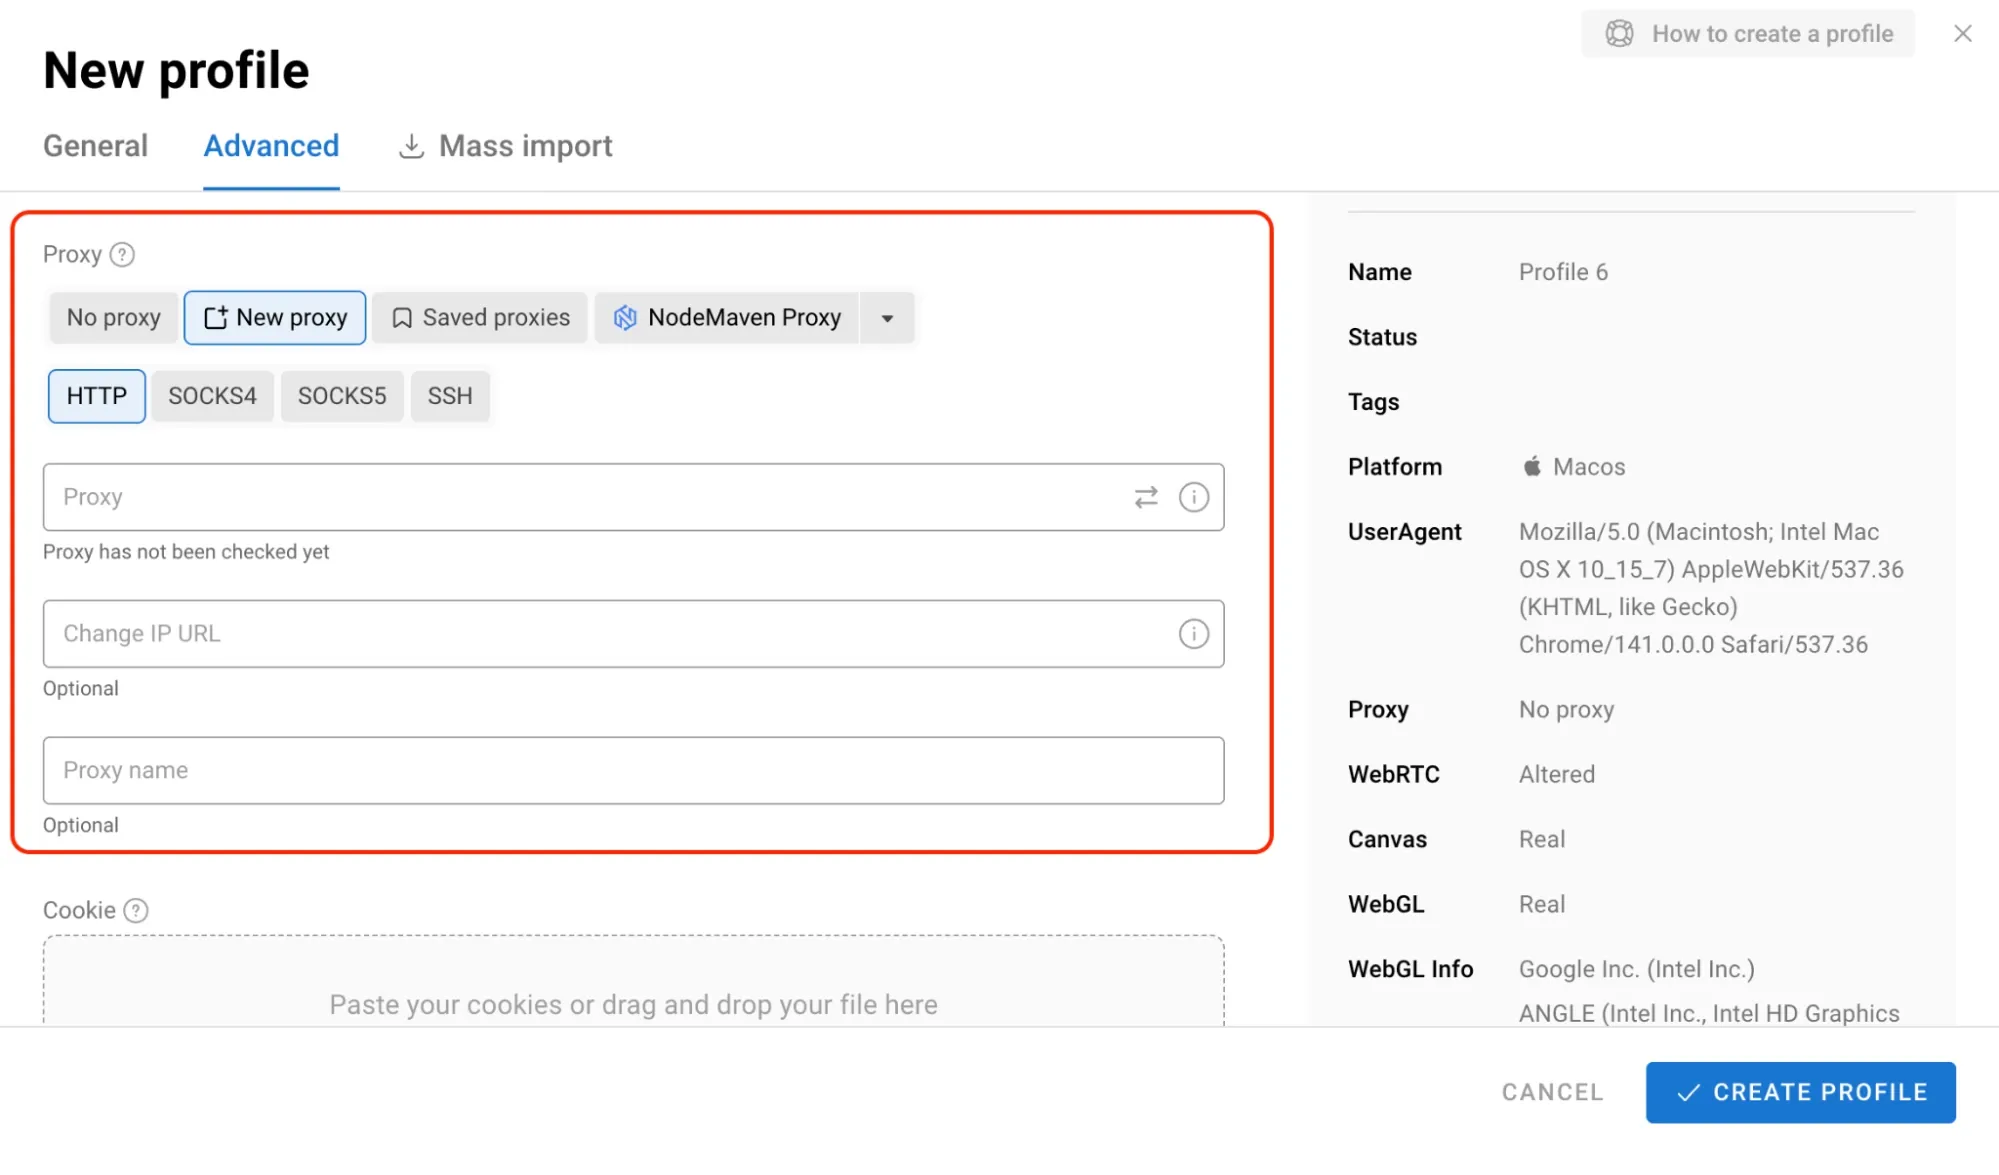Viewport: 1999px width, 1175px height.
Task: Select the New proxy option
Action: 275,317
